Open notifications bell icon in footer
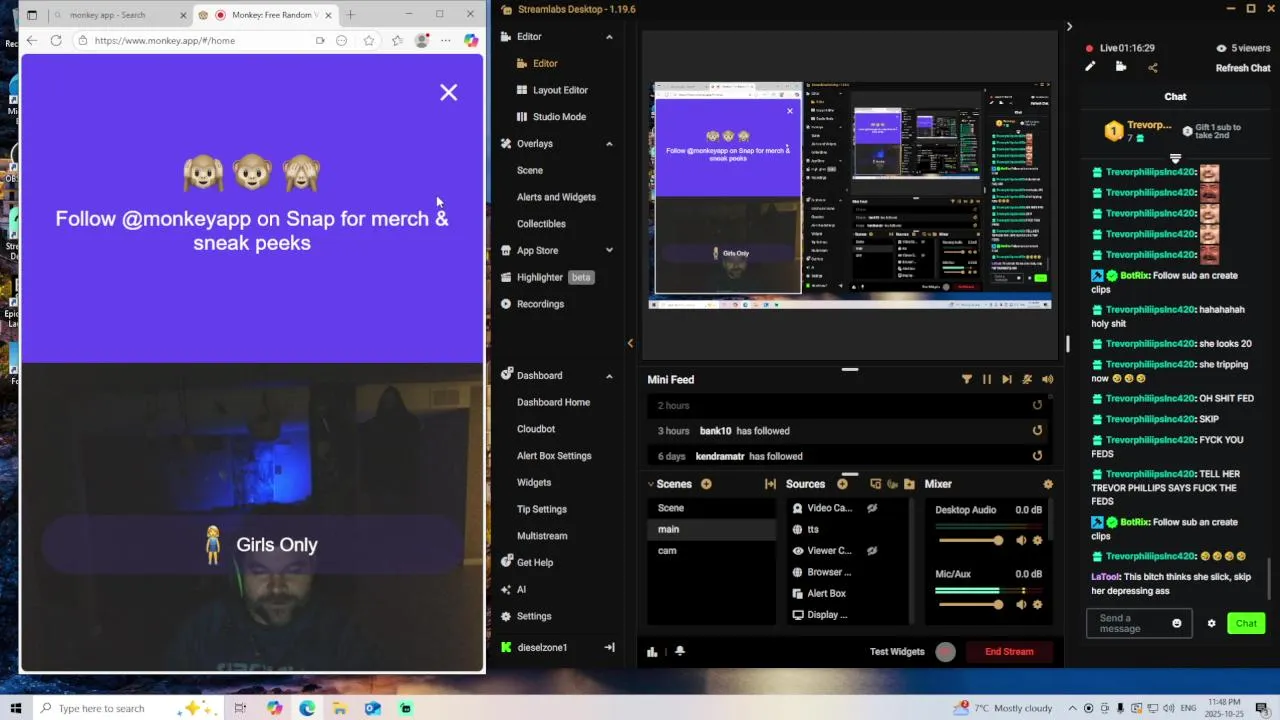The image size is (1280, 720). click(x=680, y=651)
